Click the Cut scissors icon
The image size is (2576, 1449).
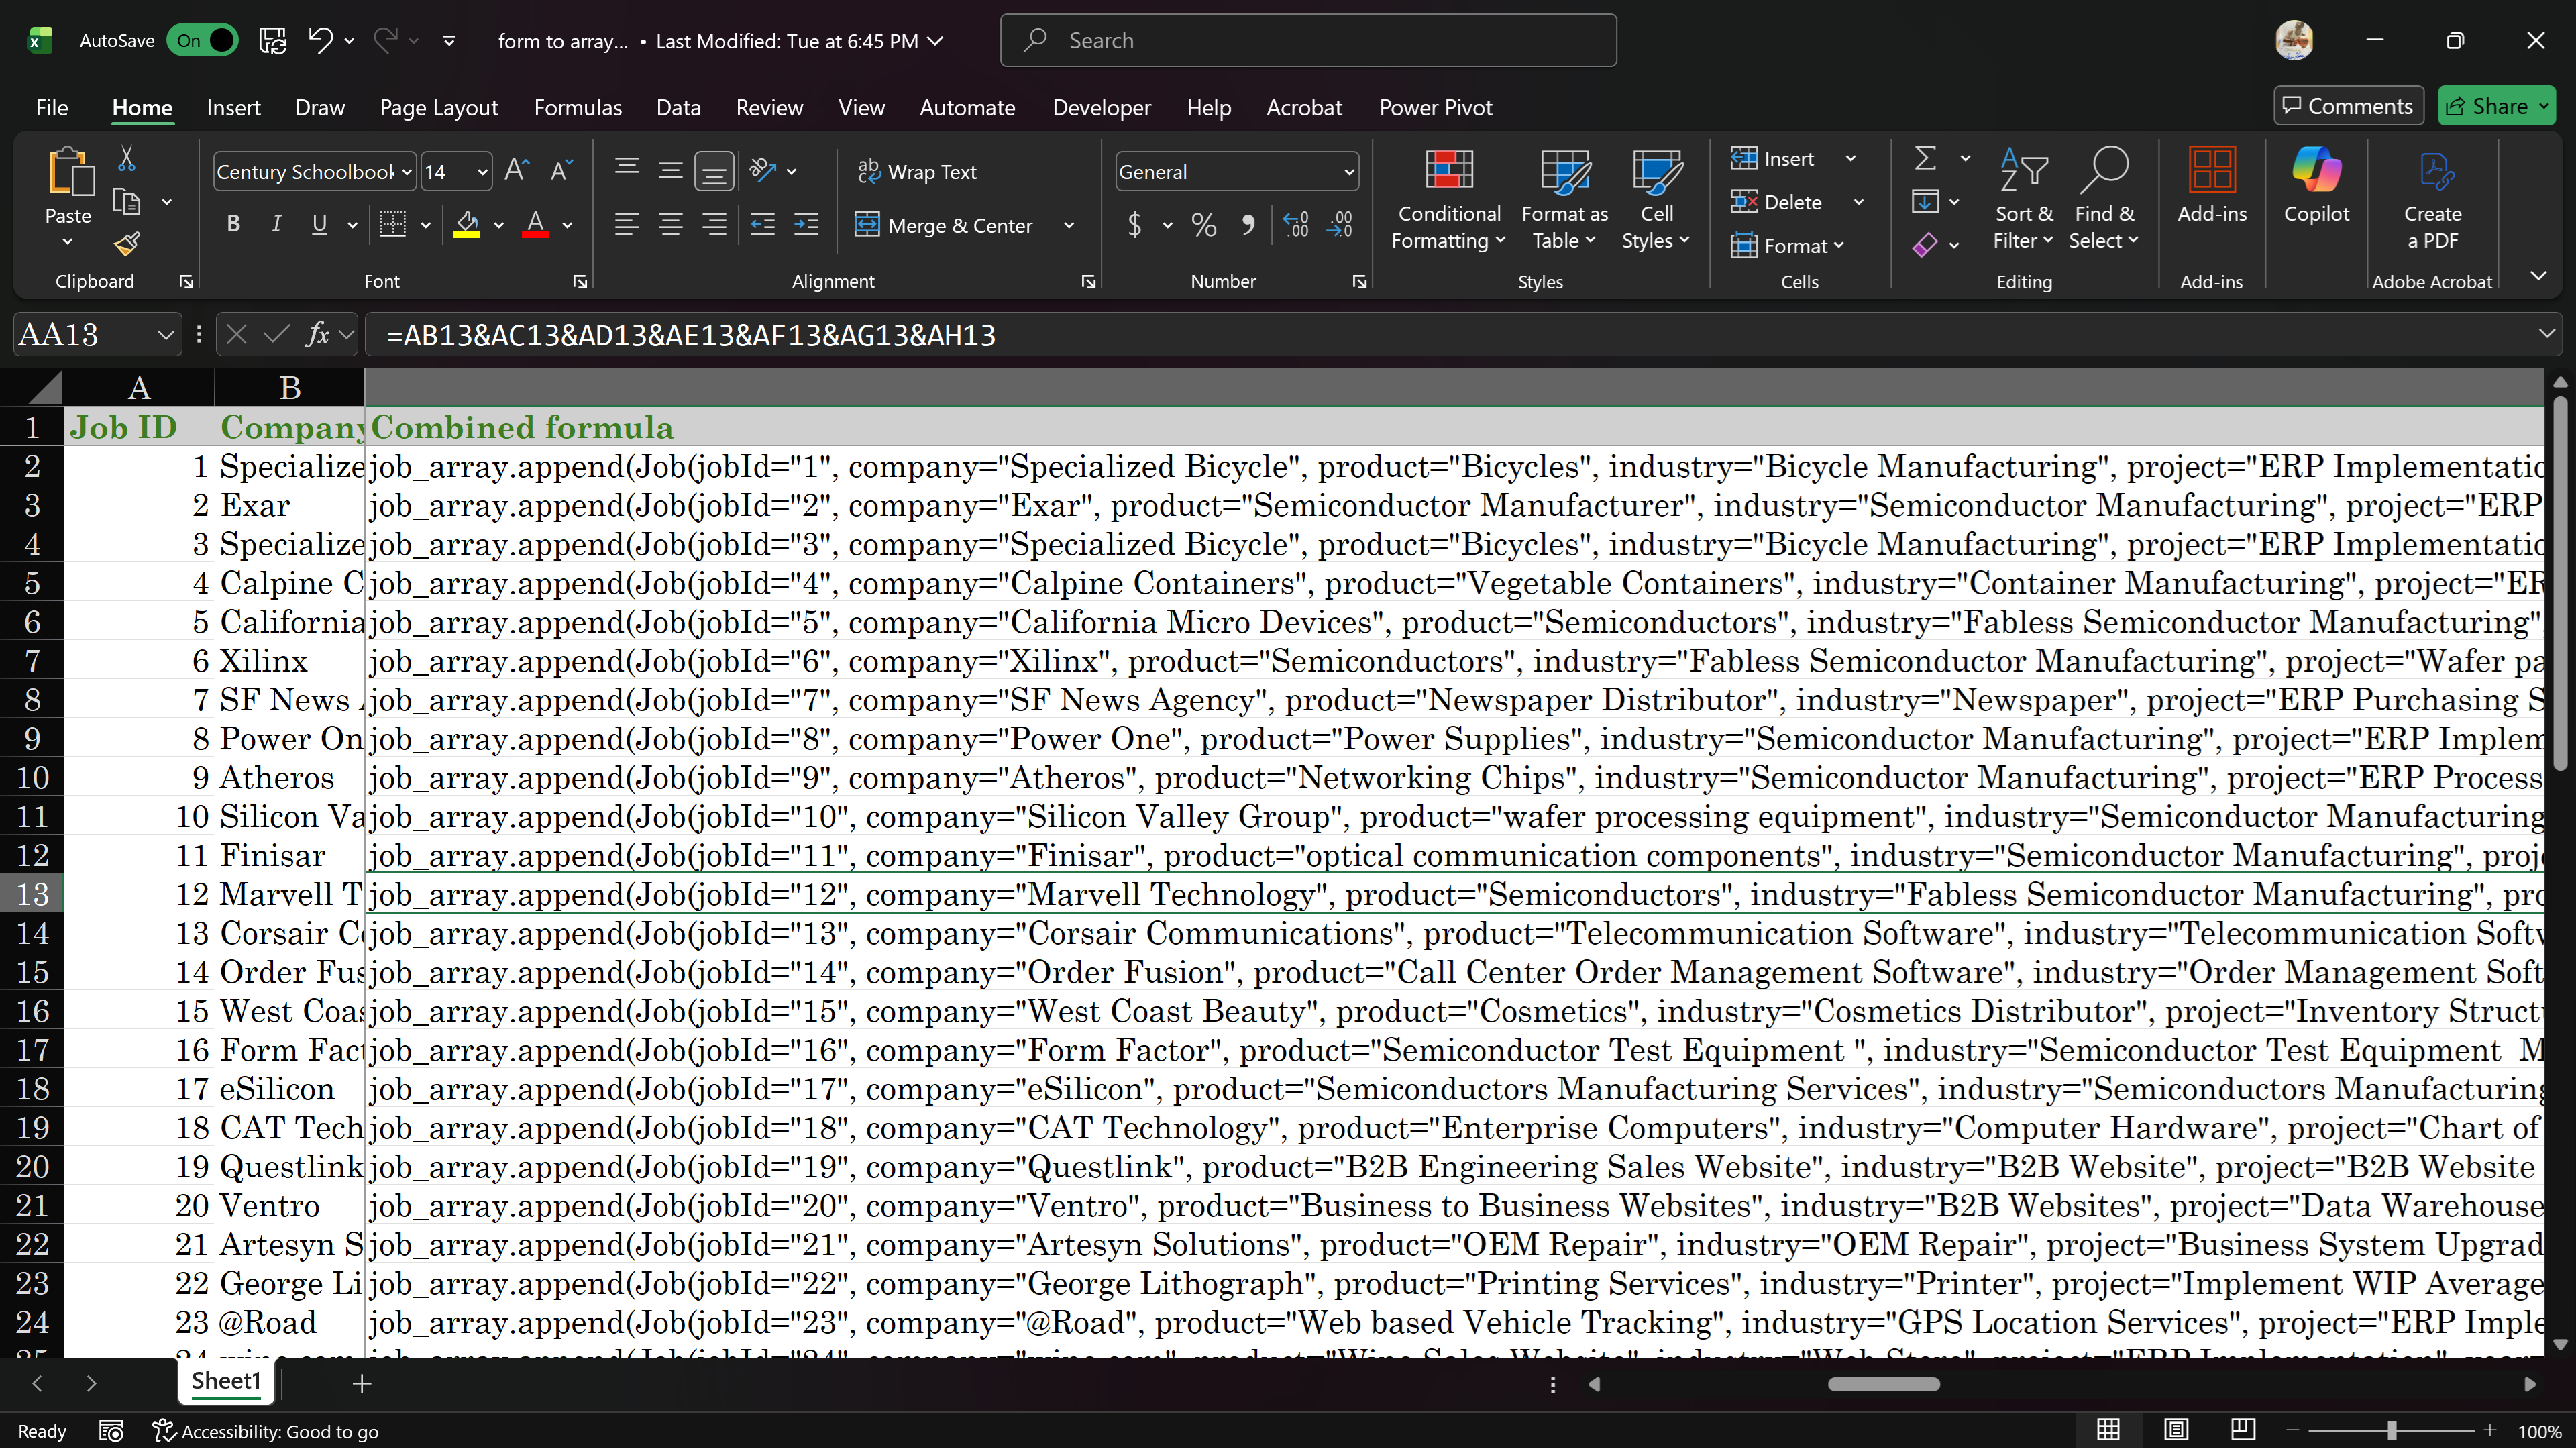click(127, 158)
